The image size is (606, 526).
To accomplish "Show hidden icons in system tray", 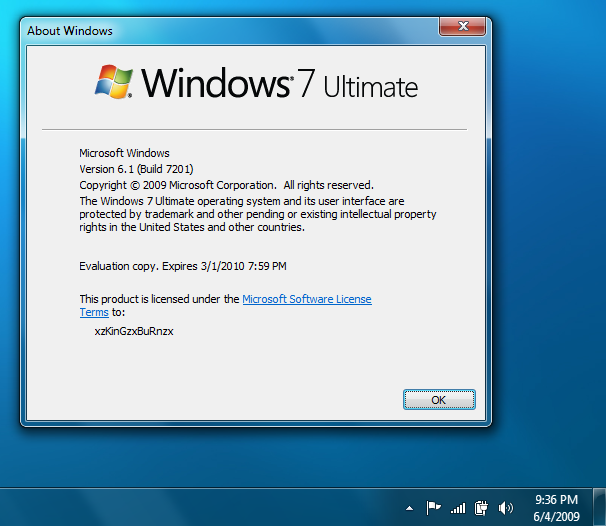I will coord(409,509).
